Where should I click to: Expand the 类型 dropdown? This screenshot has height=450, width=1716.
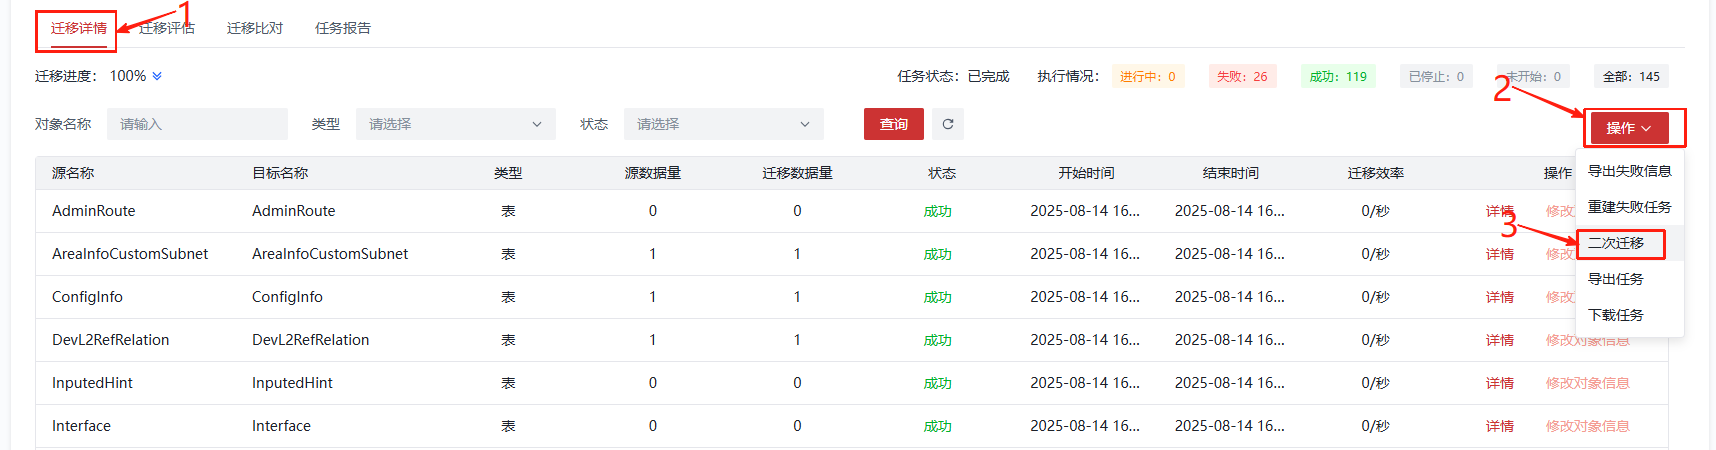tap(455, 124)
